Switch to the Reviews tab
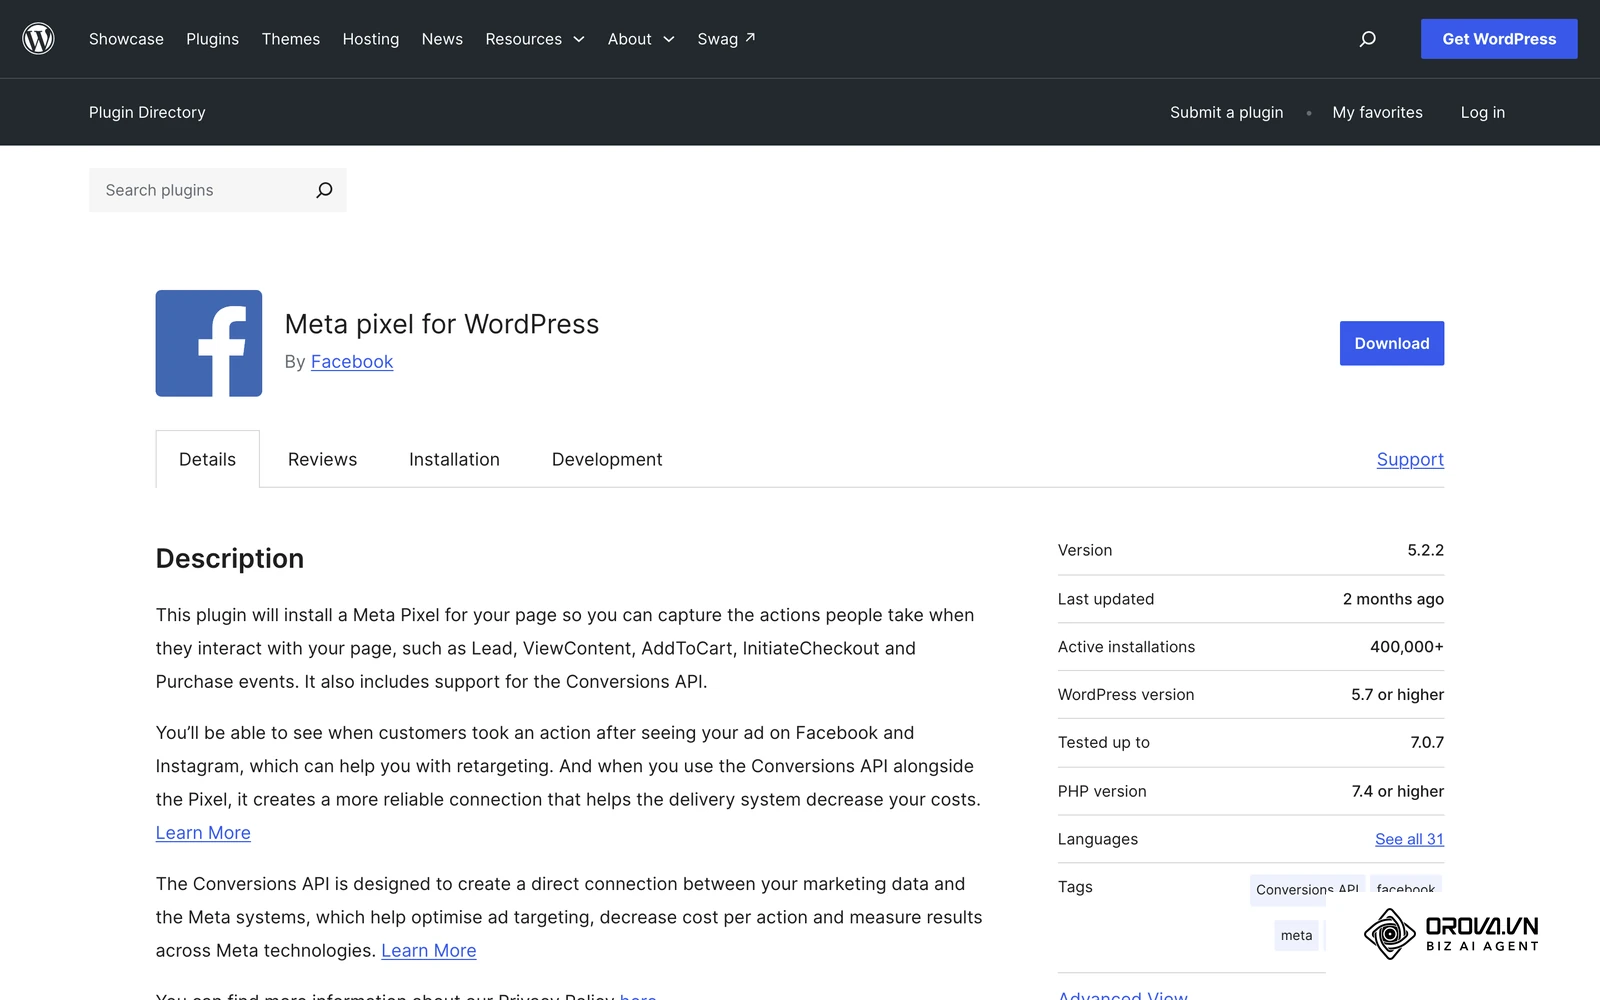Screen dimensions: 1600x1000 [322, 459]
